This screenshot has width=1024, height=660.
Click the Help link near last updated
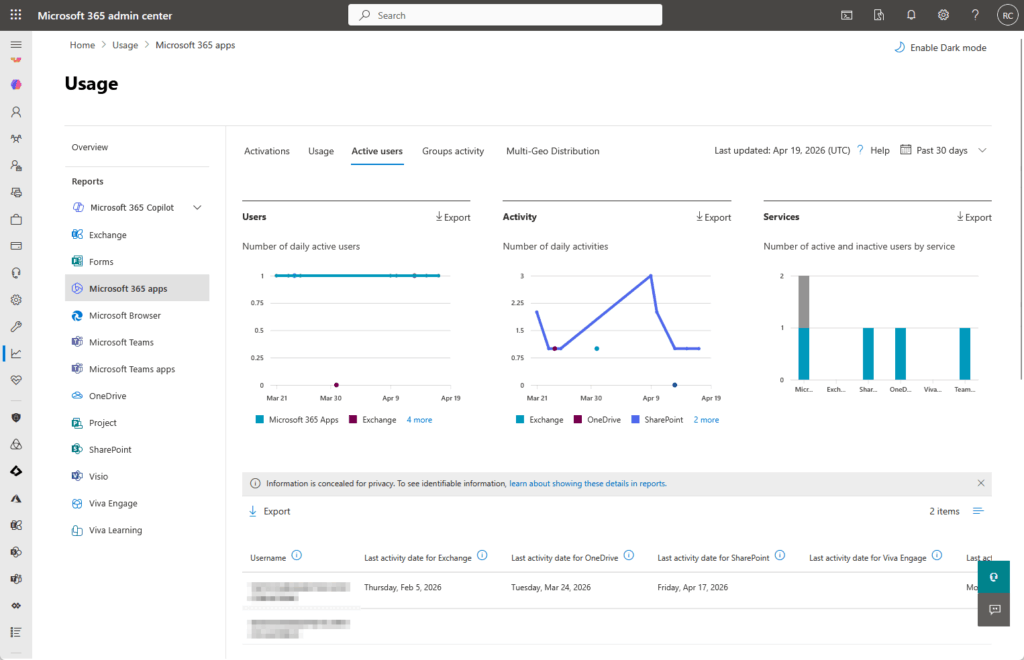click(873, 150)
